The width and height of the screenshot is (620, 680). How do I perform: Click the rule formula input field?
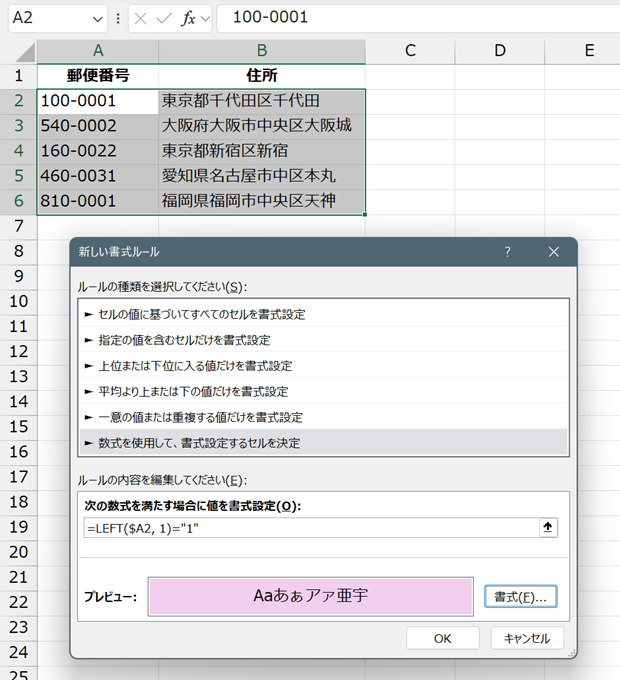point(311,528)
